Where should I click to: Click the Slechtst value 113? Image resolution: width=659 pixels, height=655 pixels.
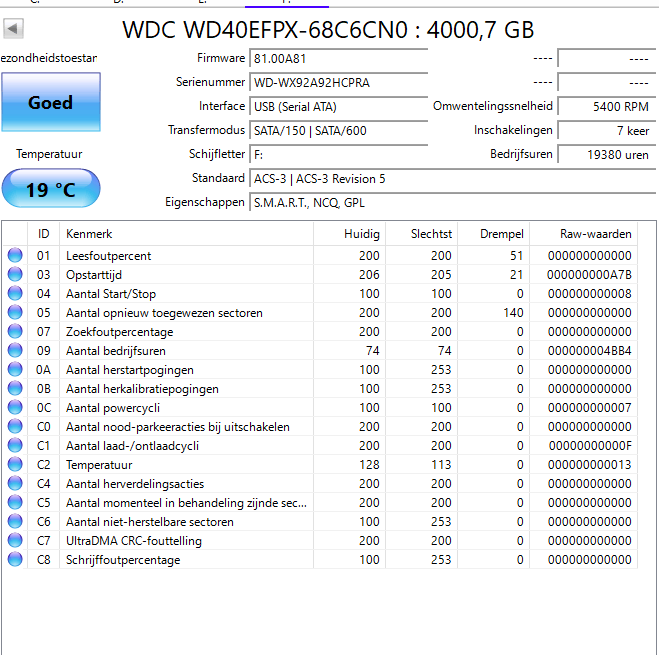coord(441,465)
